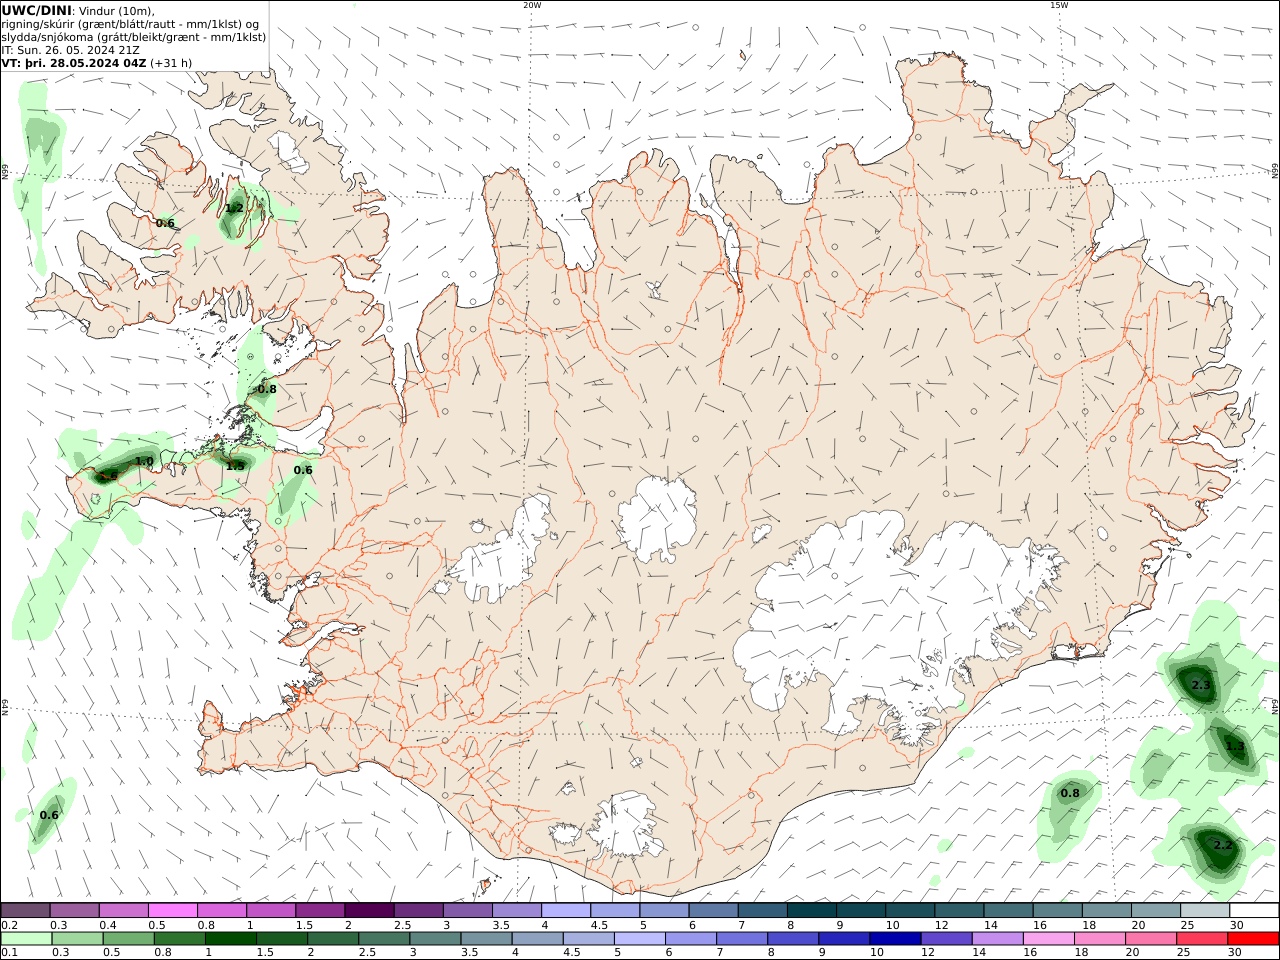Select the upper legend swatch labeled 18
1280x960 pixels.
1106,910
